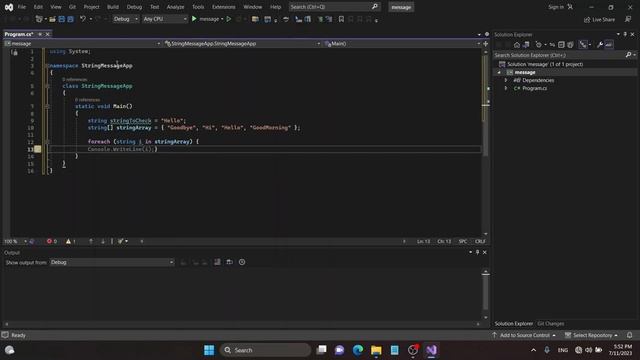640x360 pixels.
Task: Open Windows Start menu on taskbar
Action: point(209,350)
